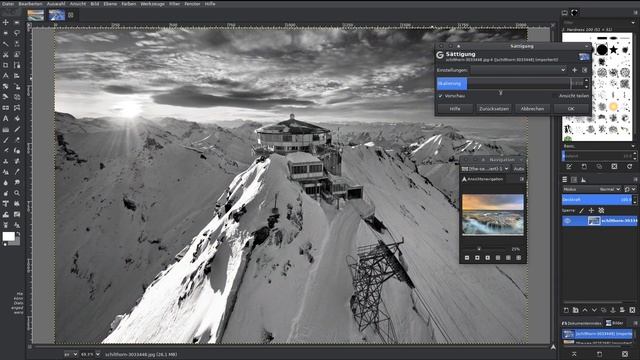Raise the layer with up arrow
Screen dimensions: 640x360
tap(585, 310)
